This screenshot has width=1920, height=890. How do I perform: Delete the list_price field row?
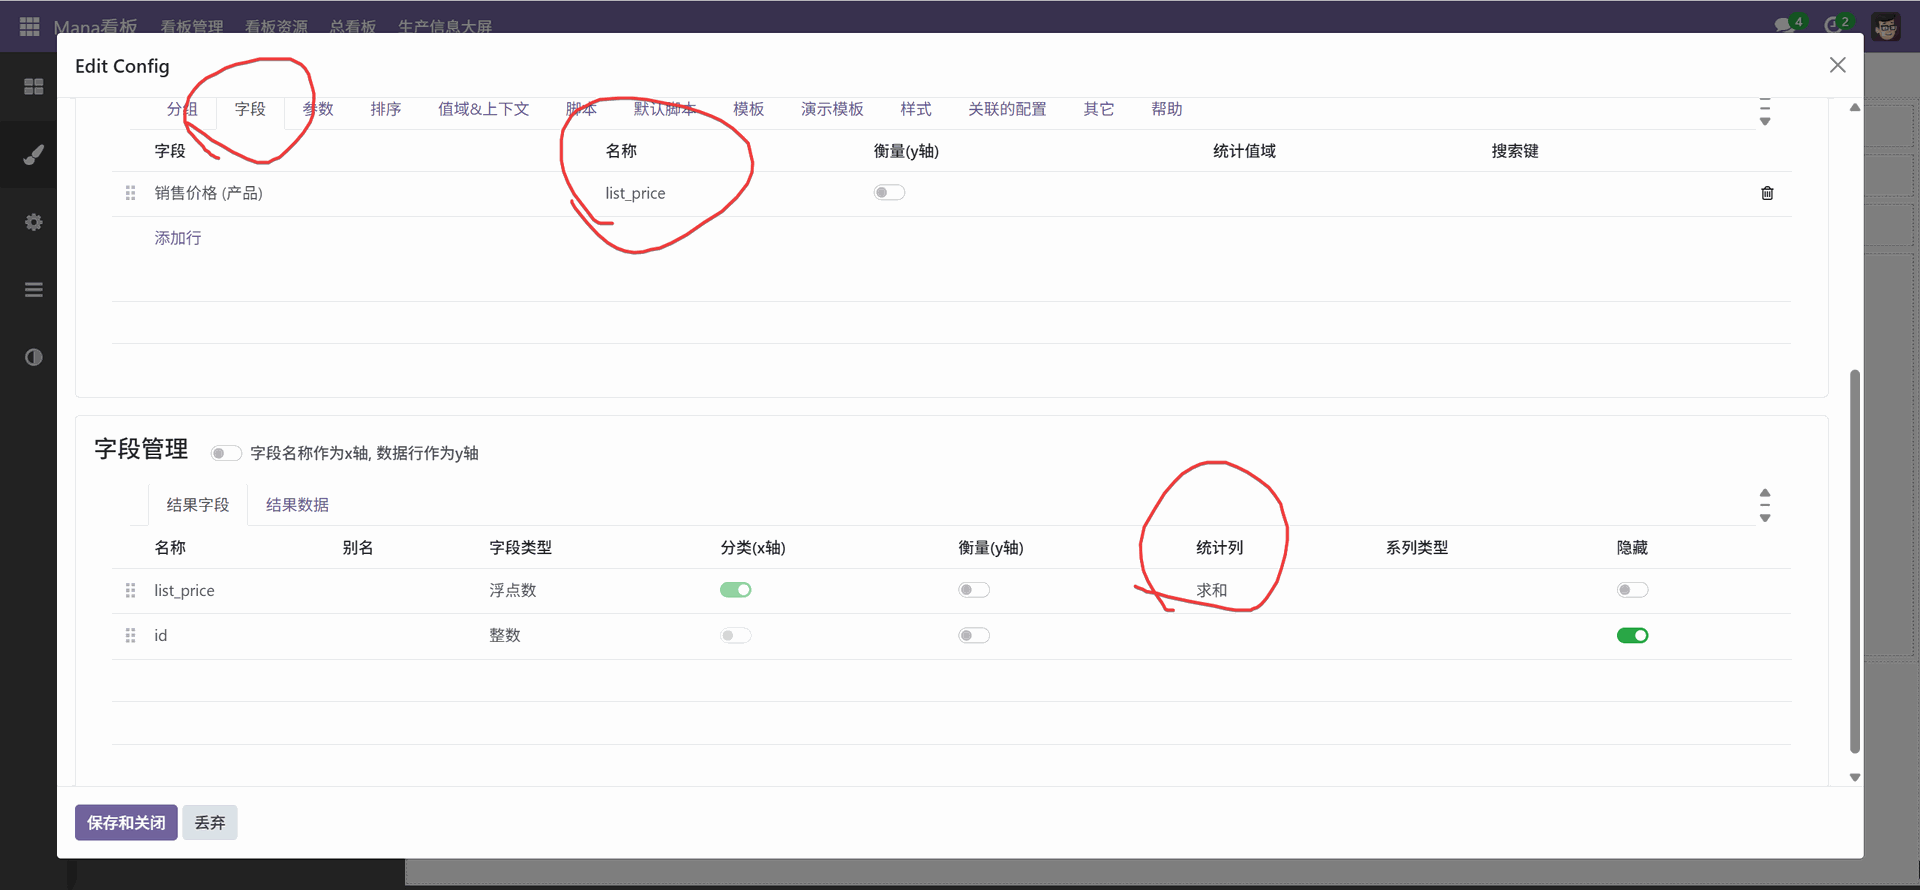1767,193
